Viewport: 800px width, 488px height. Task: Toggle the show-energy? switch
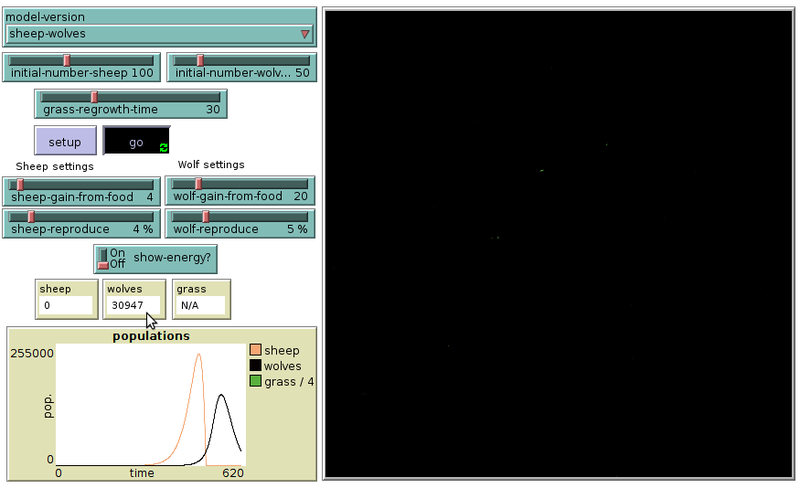tap(103, 258)
